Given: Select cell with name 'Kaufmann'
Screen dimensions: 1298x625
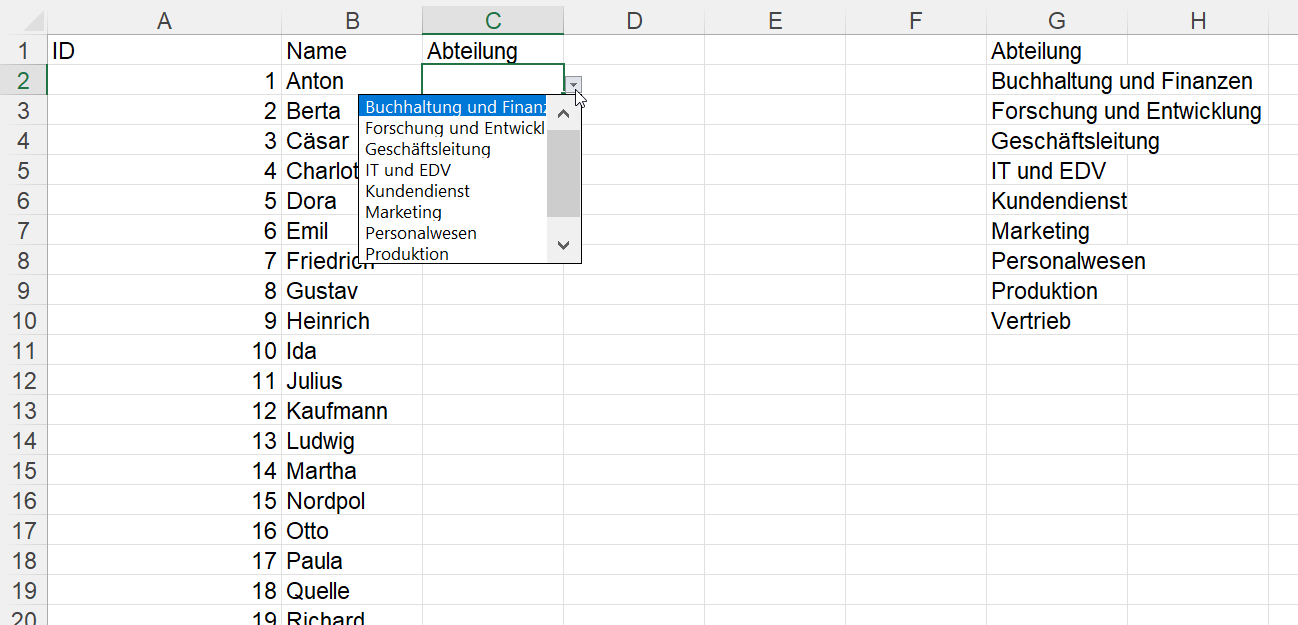Looking at the screenshot, I should tap(337, 411).
